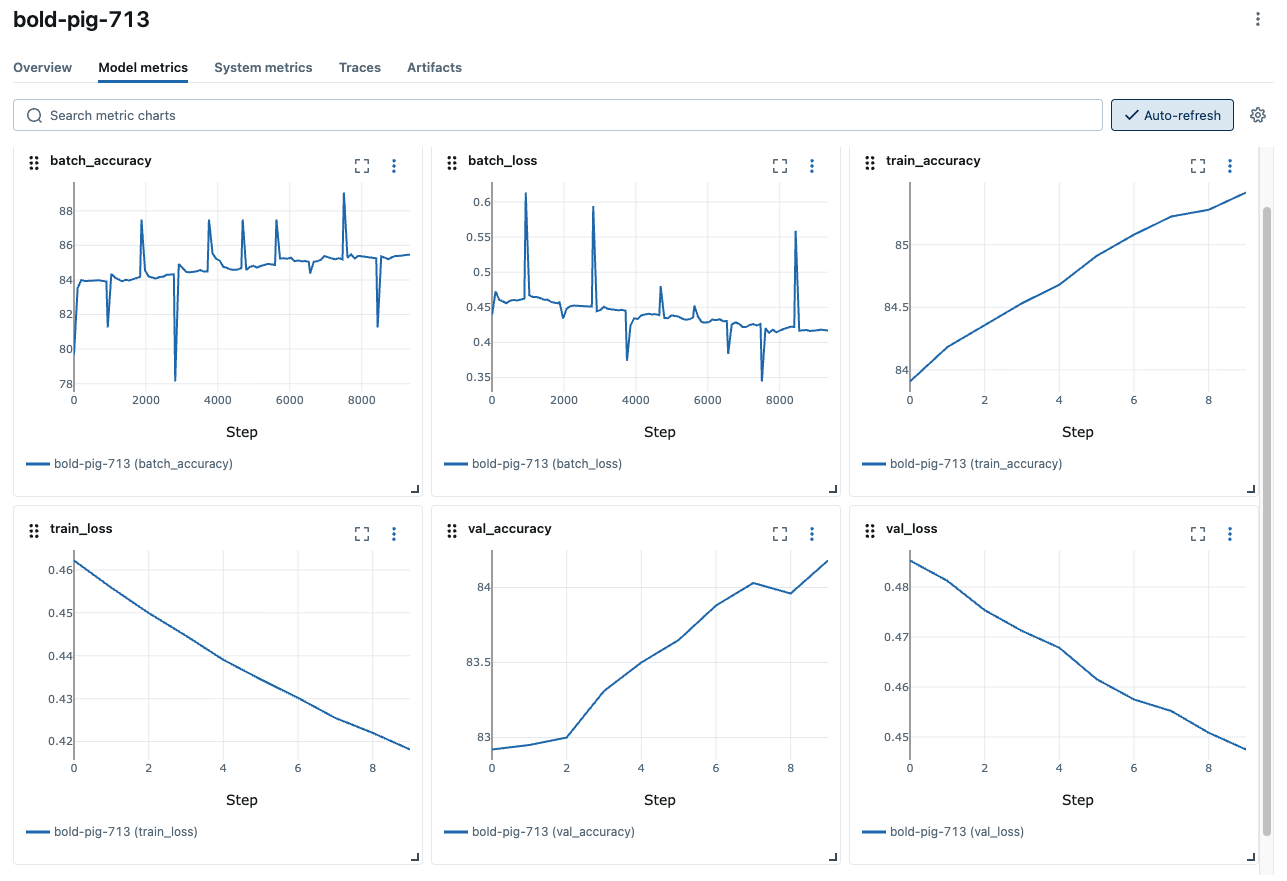Open the Artifacts tab
The image size is (1287, 881).
[x=434, y=67]
